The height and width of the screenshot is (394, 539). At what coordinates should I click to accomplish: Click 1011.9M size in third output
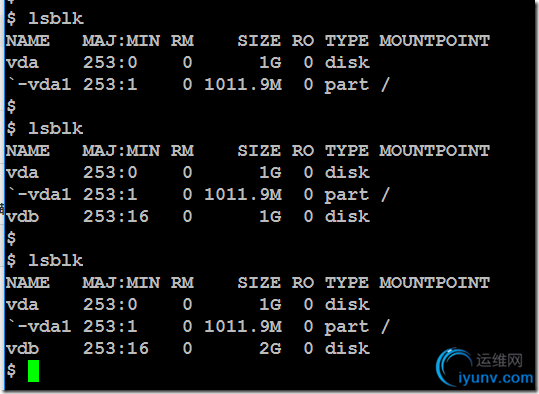click(x=243, y=326)
